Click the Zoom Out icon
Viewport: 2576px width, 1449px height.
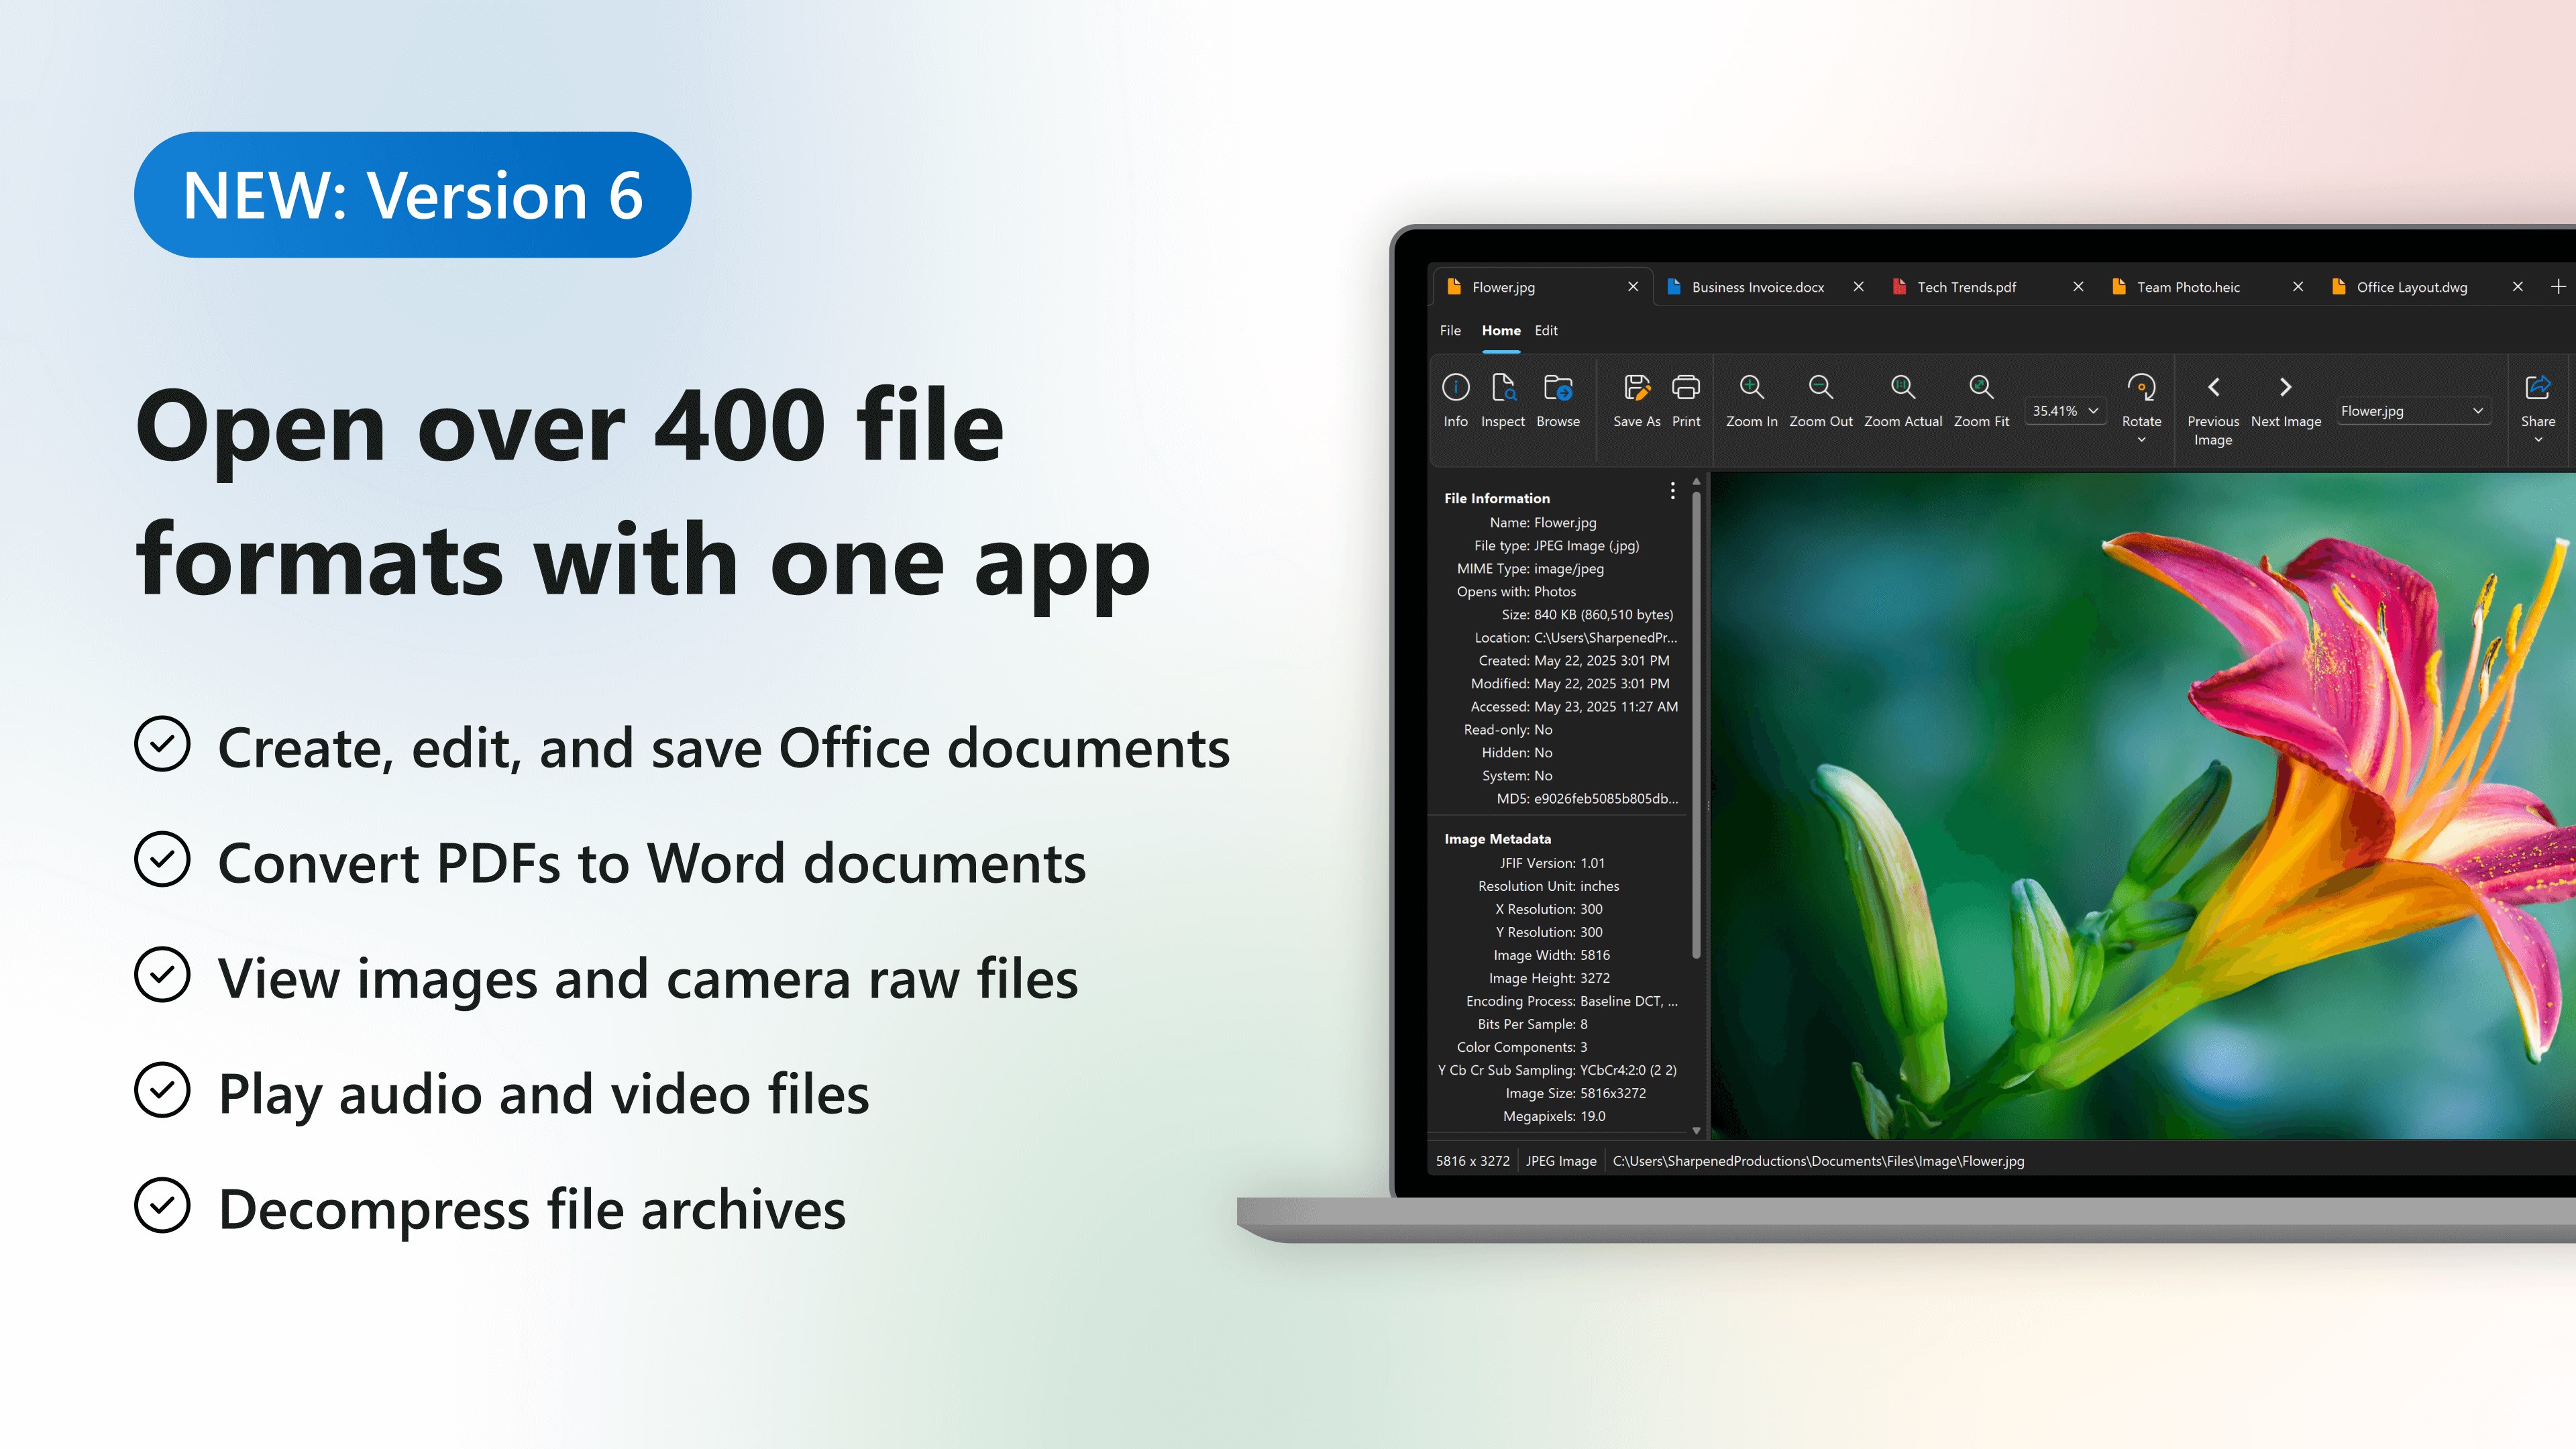point(1820,388)
